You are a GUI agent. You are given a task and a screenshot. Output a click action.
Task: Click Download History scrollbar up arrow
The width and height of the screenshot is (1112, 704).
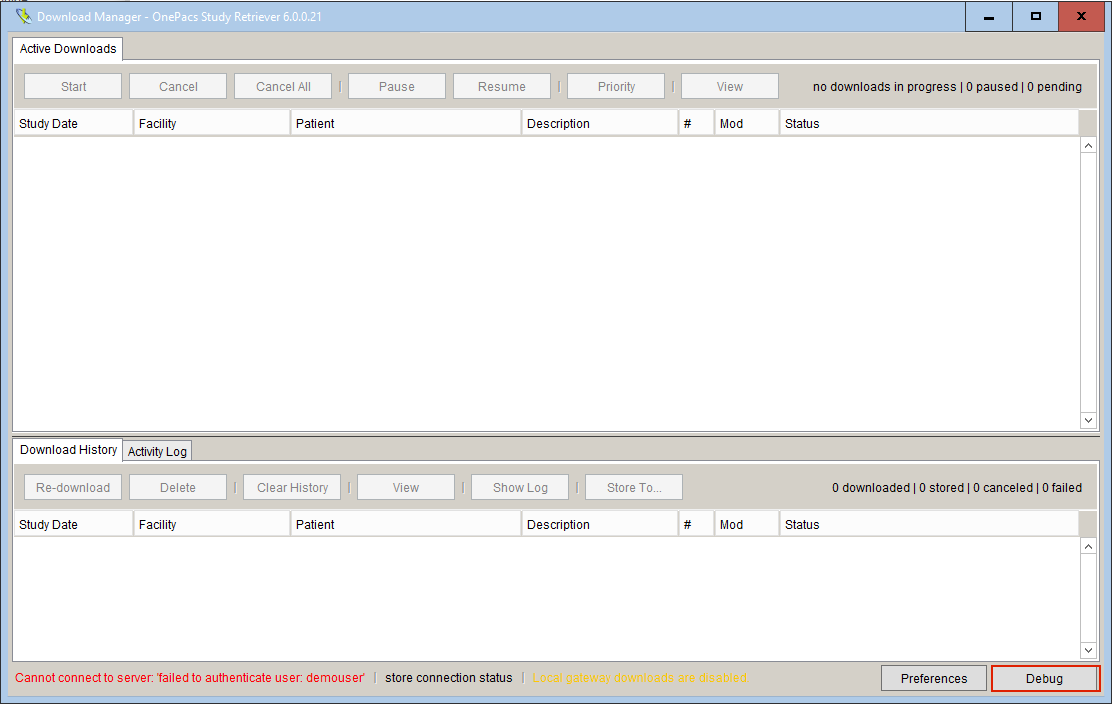pos(1089,546)
